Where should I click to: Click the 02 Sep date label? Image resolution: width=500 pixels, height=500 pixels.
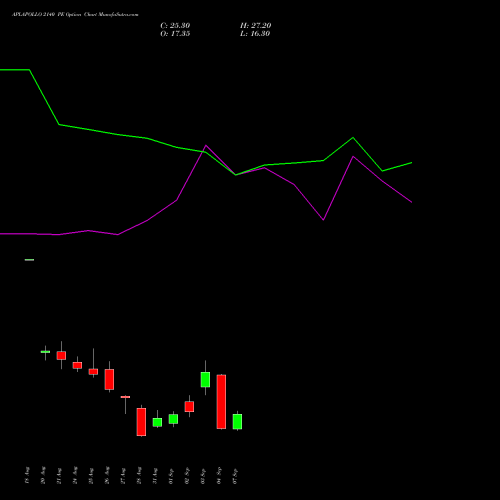point(187,475)
